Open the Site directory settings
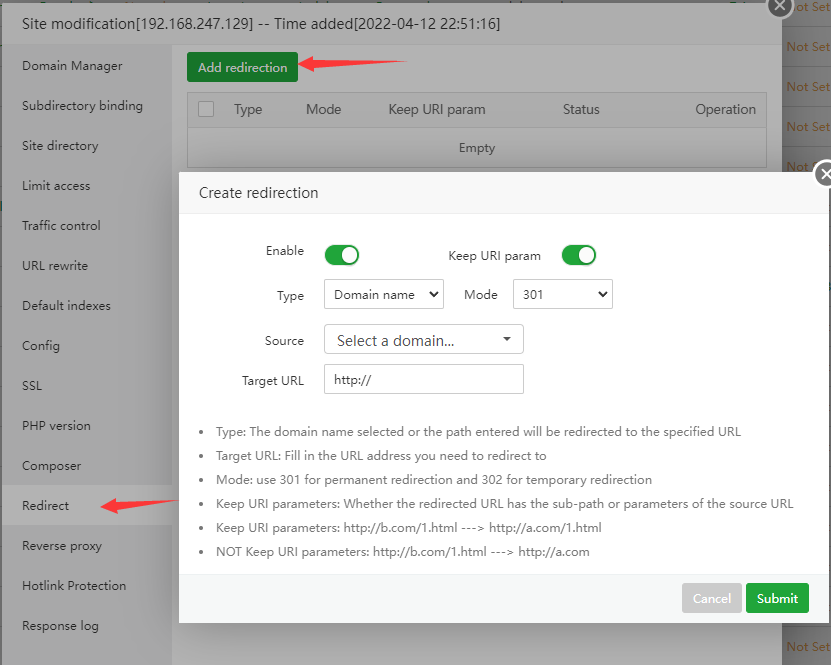The height and width of the screenshot is (665, 831). click(61, 145)
